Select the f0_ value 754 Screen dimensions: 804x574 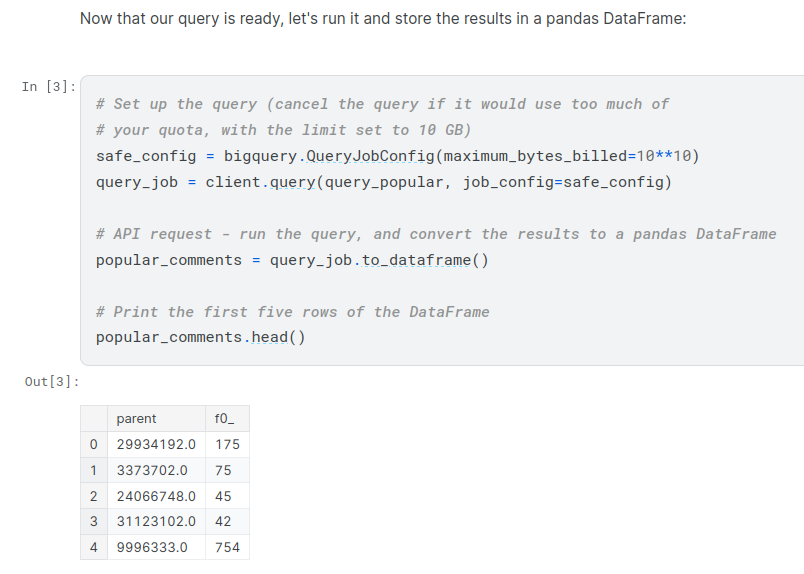(227, 547)
